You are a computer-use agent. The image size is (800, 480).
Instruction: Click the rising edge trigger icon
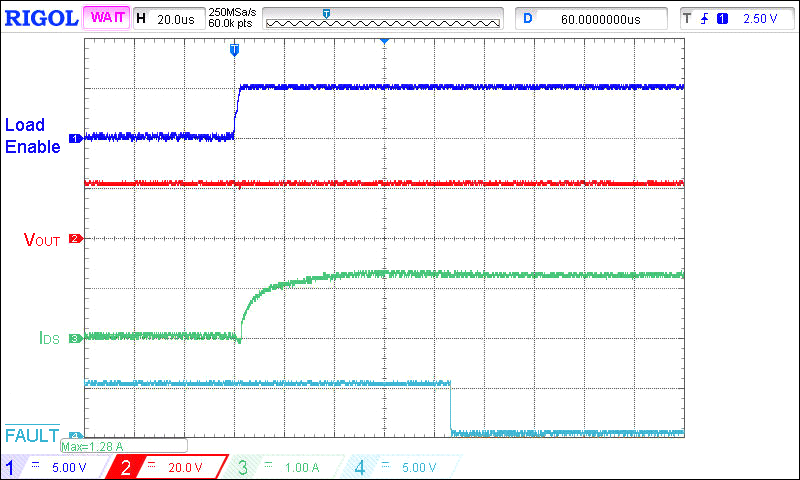pyautogui.click(x=702, y=19)
